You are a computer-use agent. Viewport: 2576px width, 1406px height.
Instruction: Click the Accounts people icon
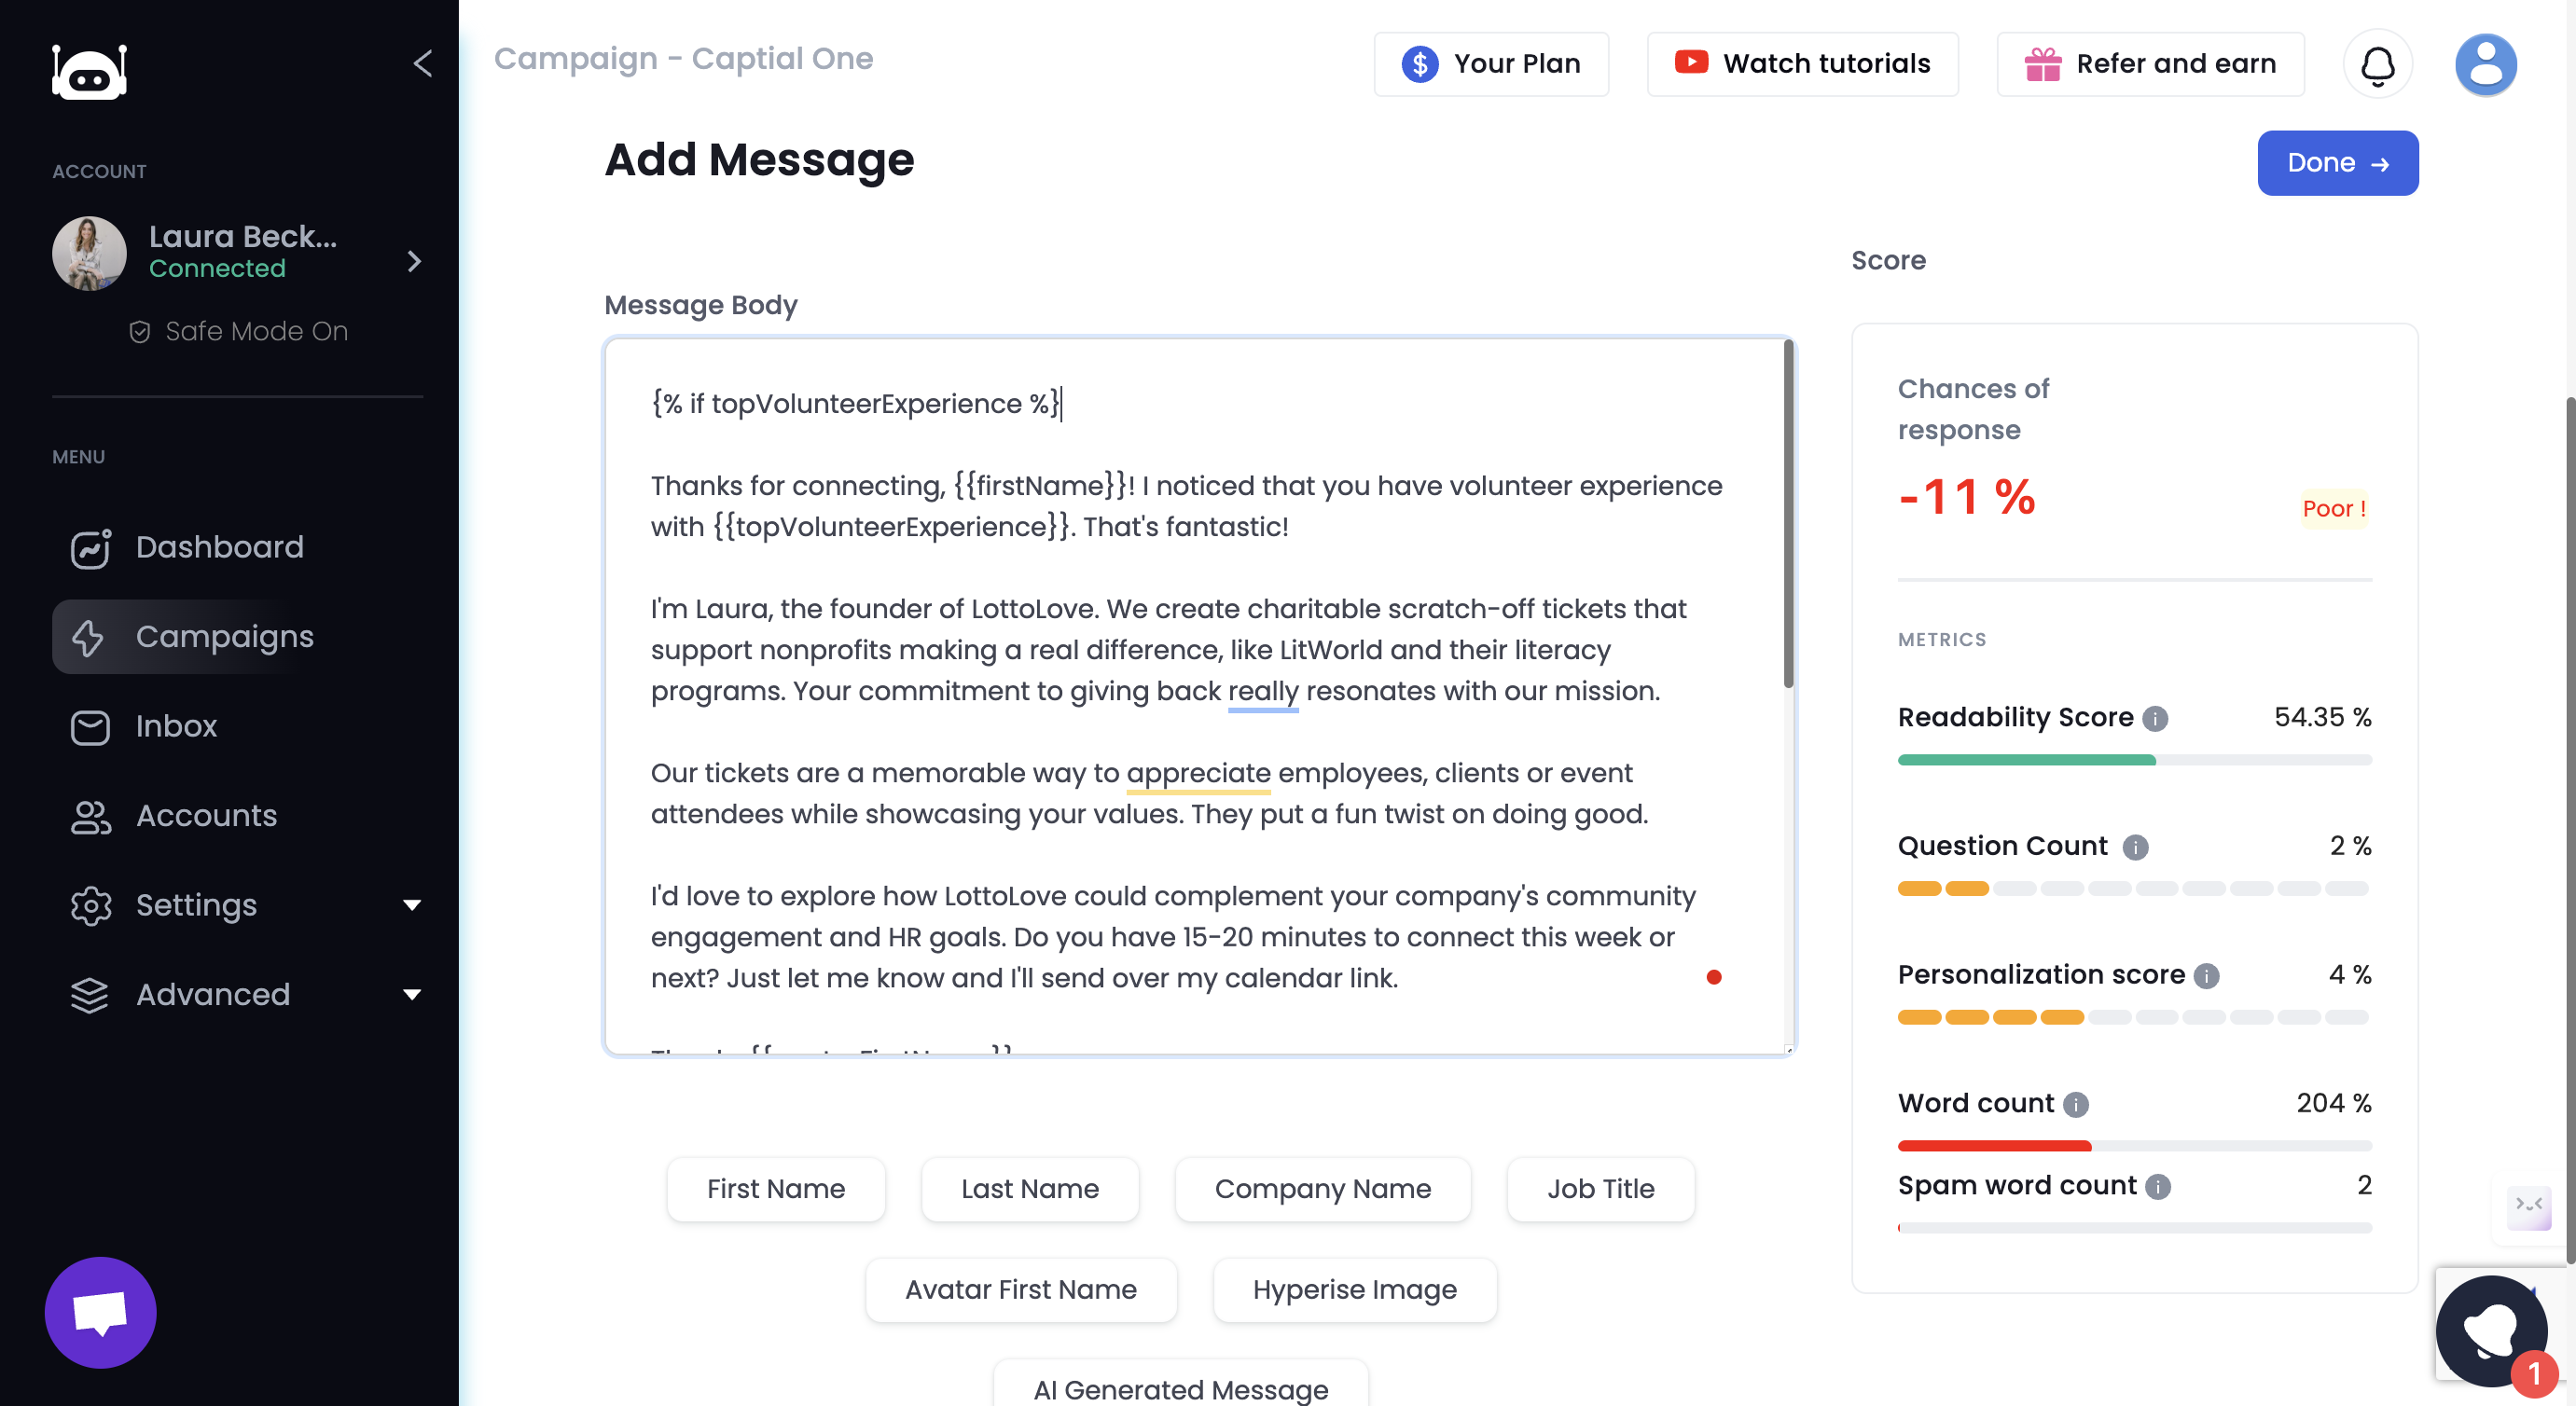(91, 816)
